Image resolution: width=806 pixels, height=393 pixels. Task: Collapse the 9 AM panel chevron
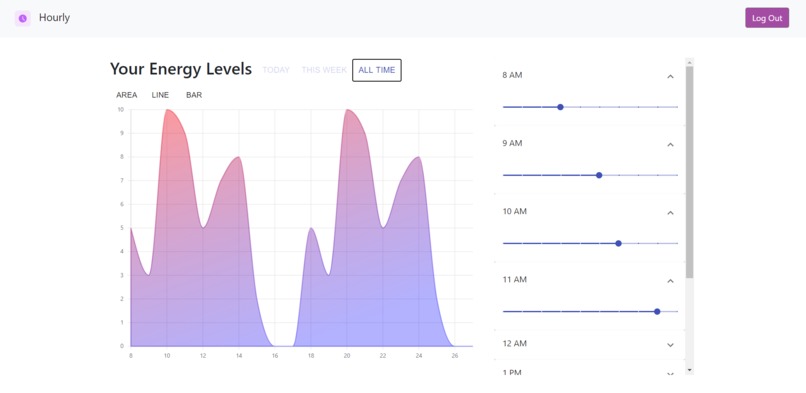click(x=670, y=145)
